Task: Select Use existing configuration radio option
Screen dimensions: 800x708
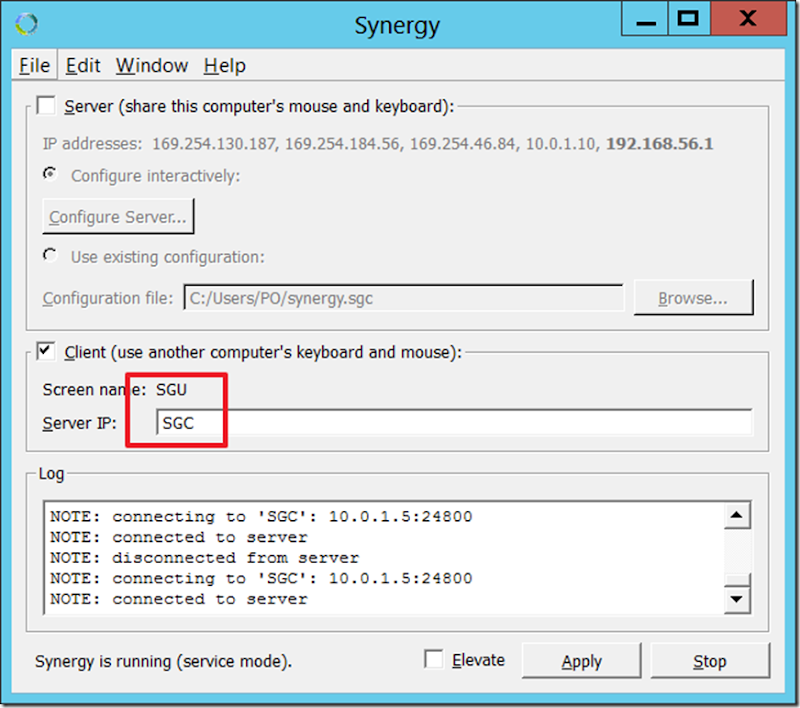Action: (x=50, y=256)
